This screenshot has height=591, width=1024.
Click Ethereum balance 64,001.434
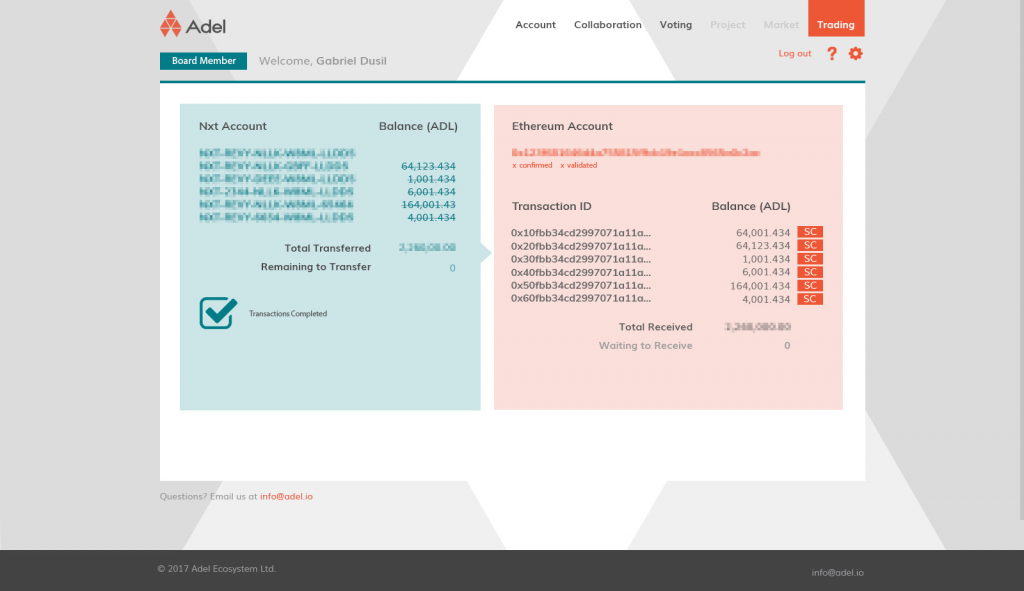tap(763, 232)
